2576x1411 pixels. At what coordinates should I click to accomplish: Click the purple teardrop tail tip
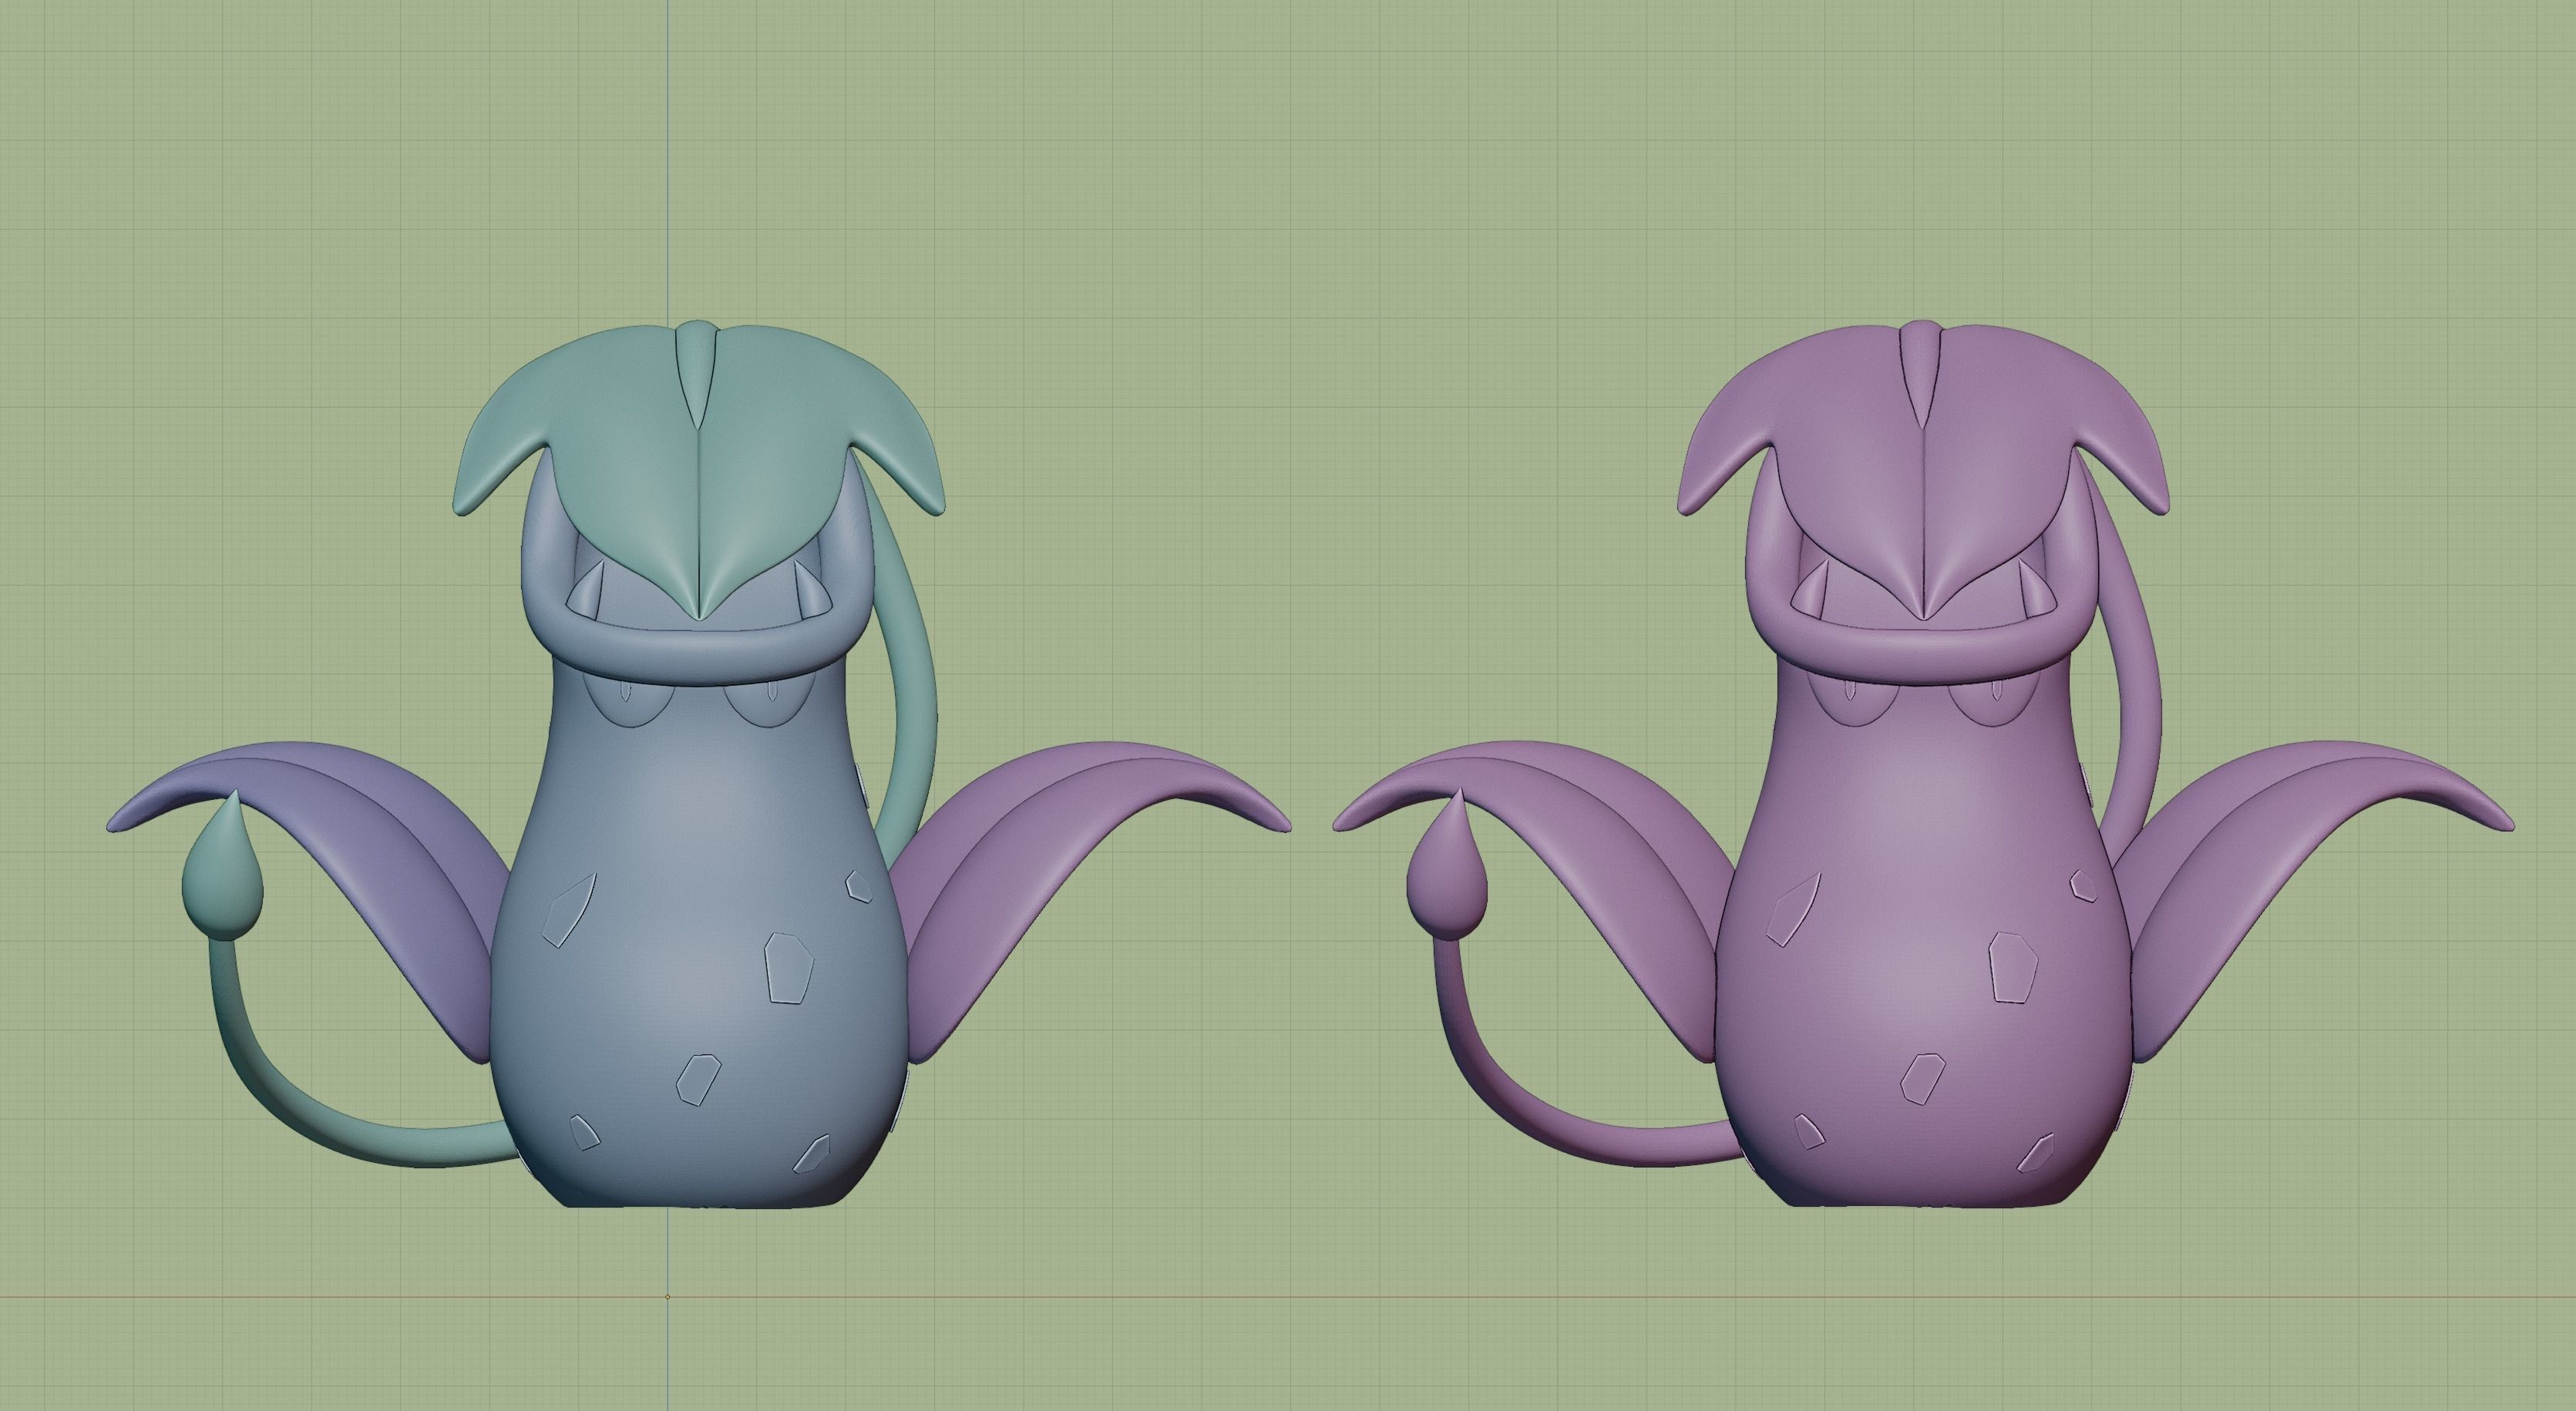coord(1447,865)
